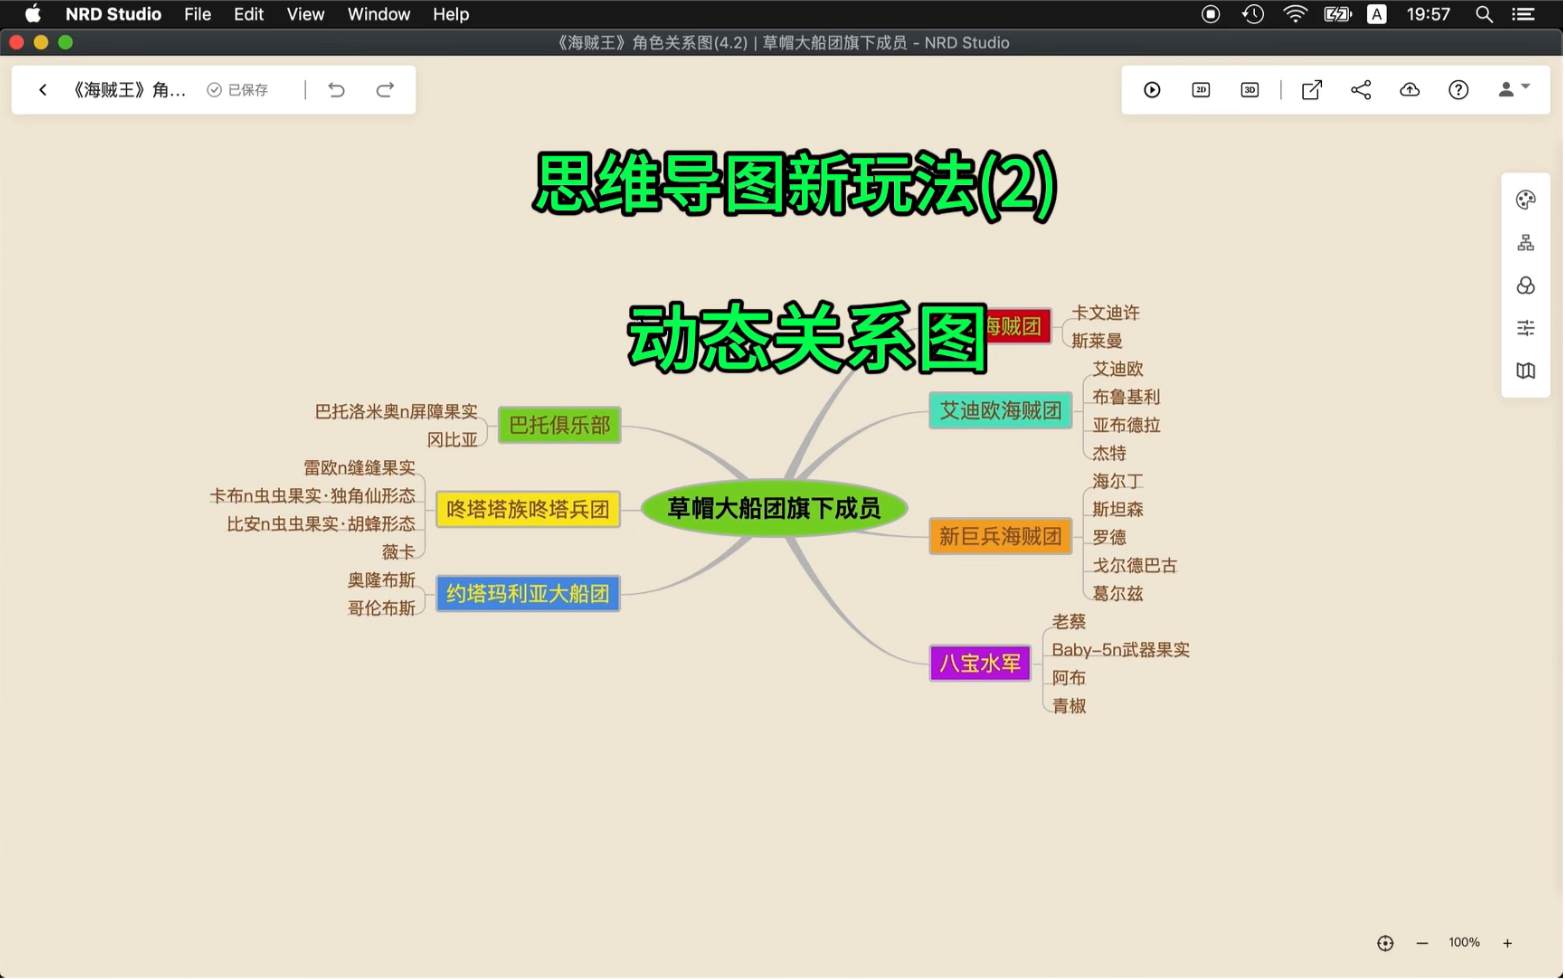Click leaf node 老蔡
The width and height of the screenshot is (1565, 979).
coord(1070,622)
